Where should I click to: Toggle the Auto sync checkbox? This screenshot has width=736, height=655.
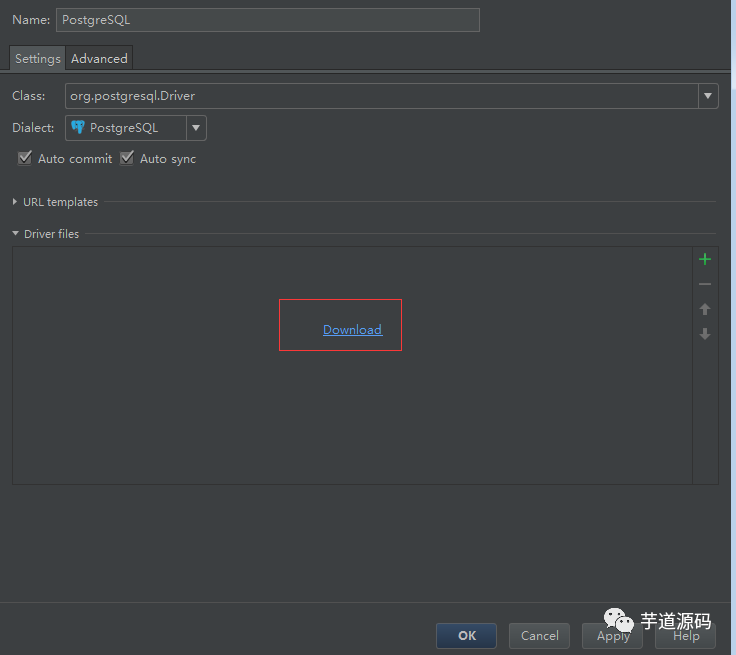coord(127,158)
